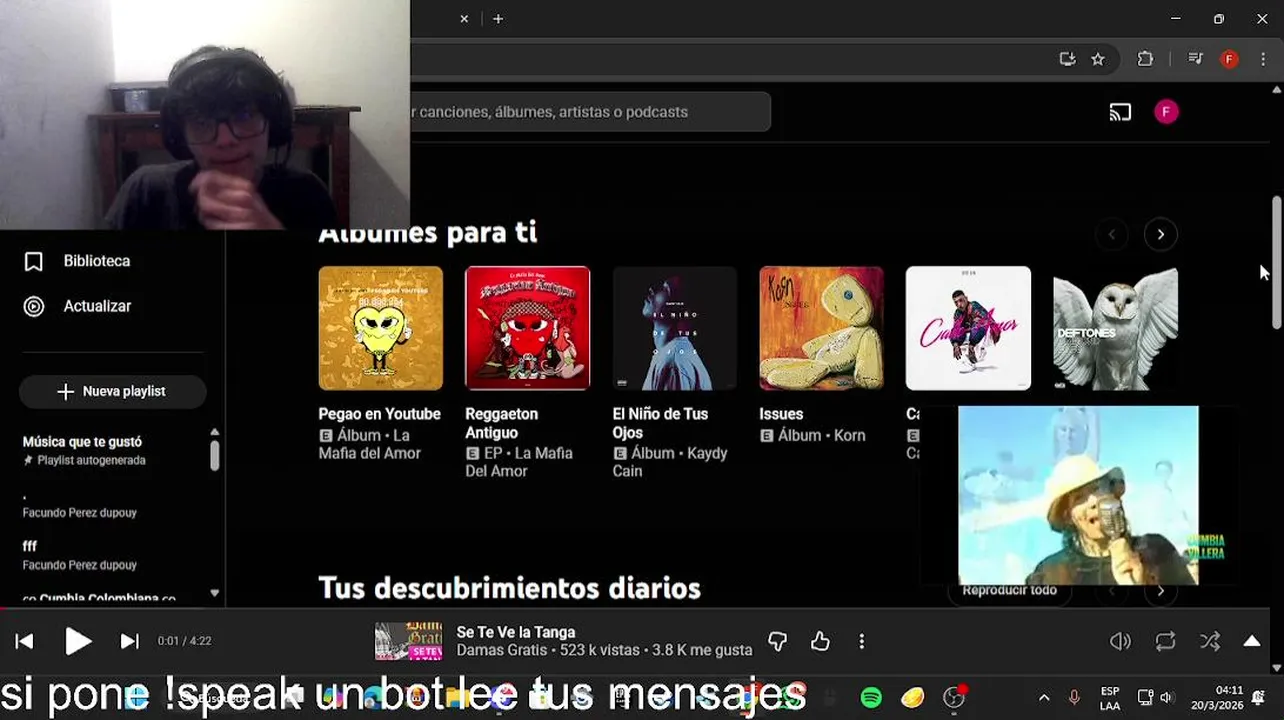Open Chrome extensions puzzle icon

[x=1146, y=59]
